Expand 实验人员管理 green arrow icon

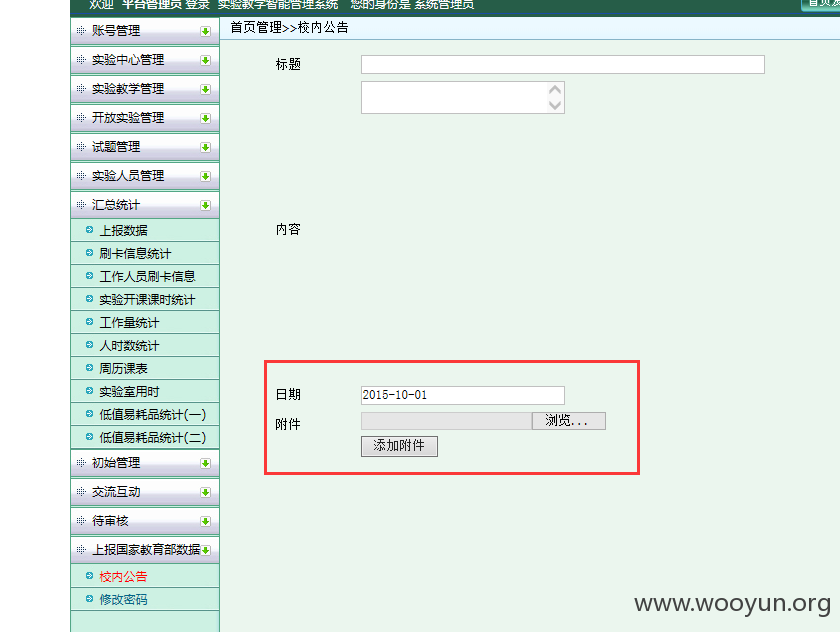205,176
